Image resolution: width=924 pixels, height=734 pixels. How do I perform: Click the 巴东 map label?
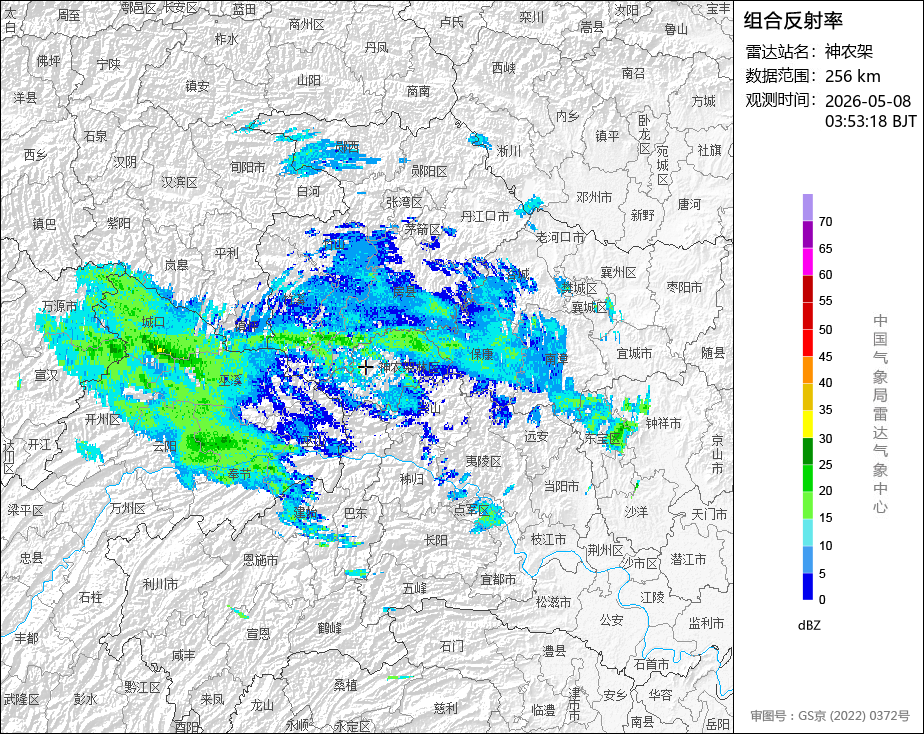point(355,513)
